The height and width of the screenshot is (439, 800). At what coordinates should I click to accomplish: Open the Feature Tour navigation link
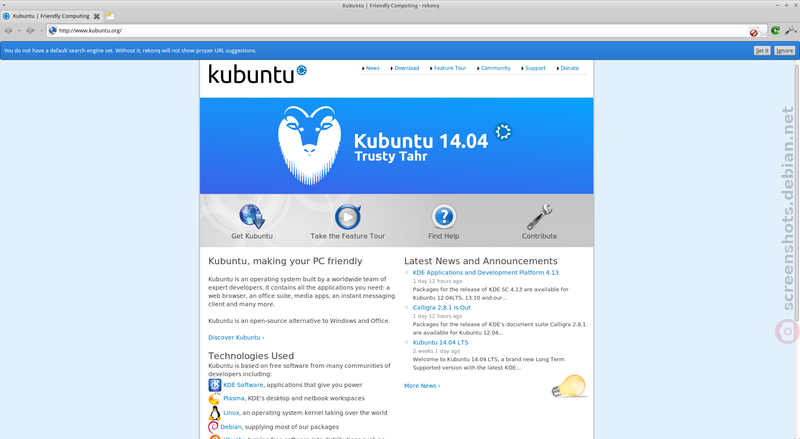click(x=450, y=68)
